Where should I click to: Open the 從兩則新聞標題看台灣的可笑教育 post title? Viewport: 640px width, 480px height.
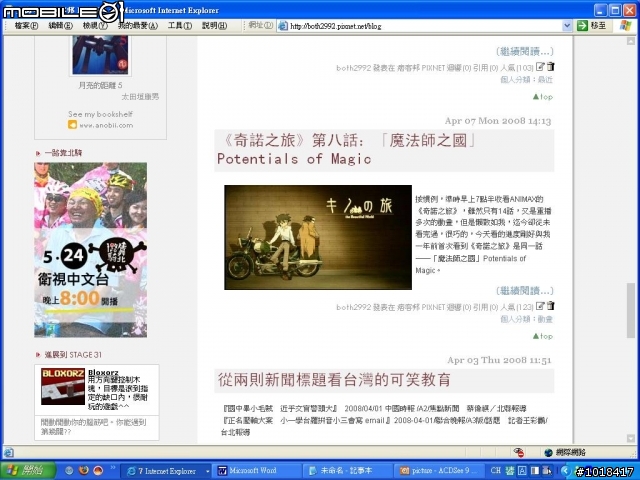pyautogui.click(x=334, y=380)
